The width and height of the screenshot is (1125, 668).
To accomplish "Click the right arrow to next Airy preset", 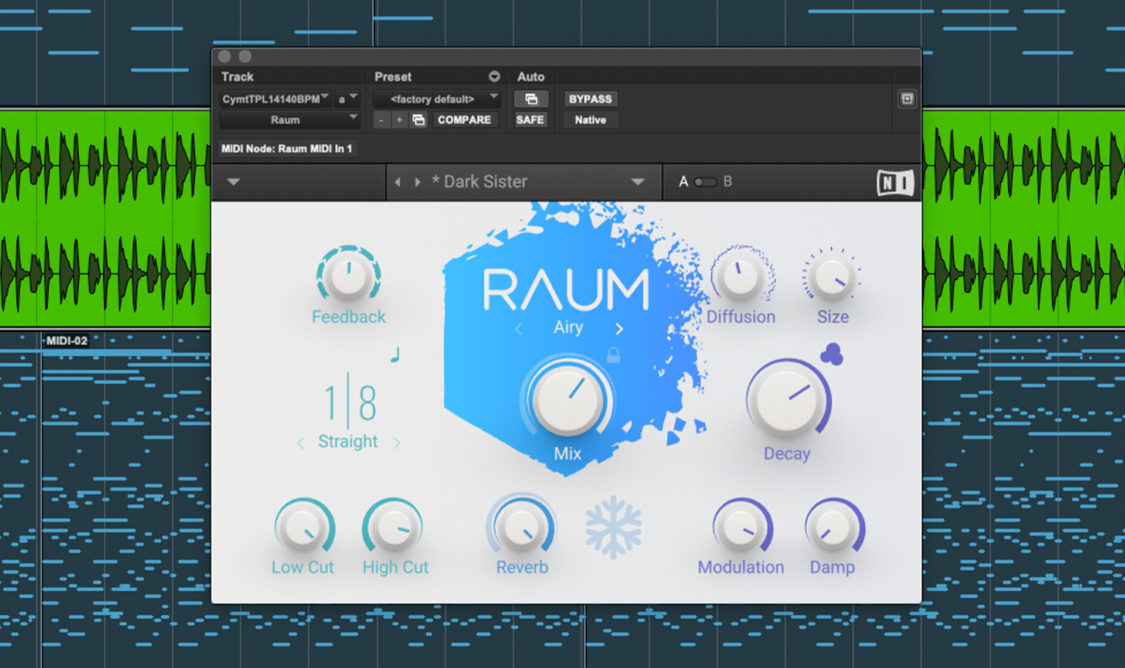I will point(618,328).
